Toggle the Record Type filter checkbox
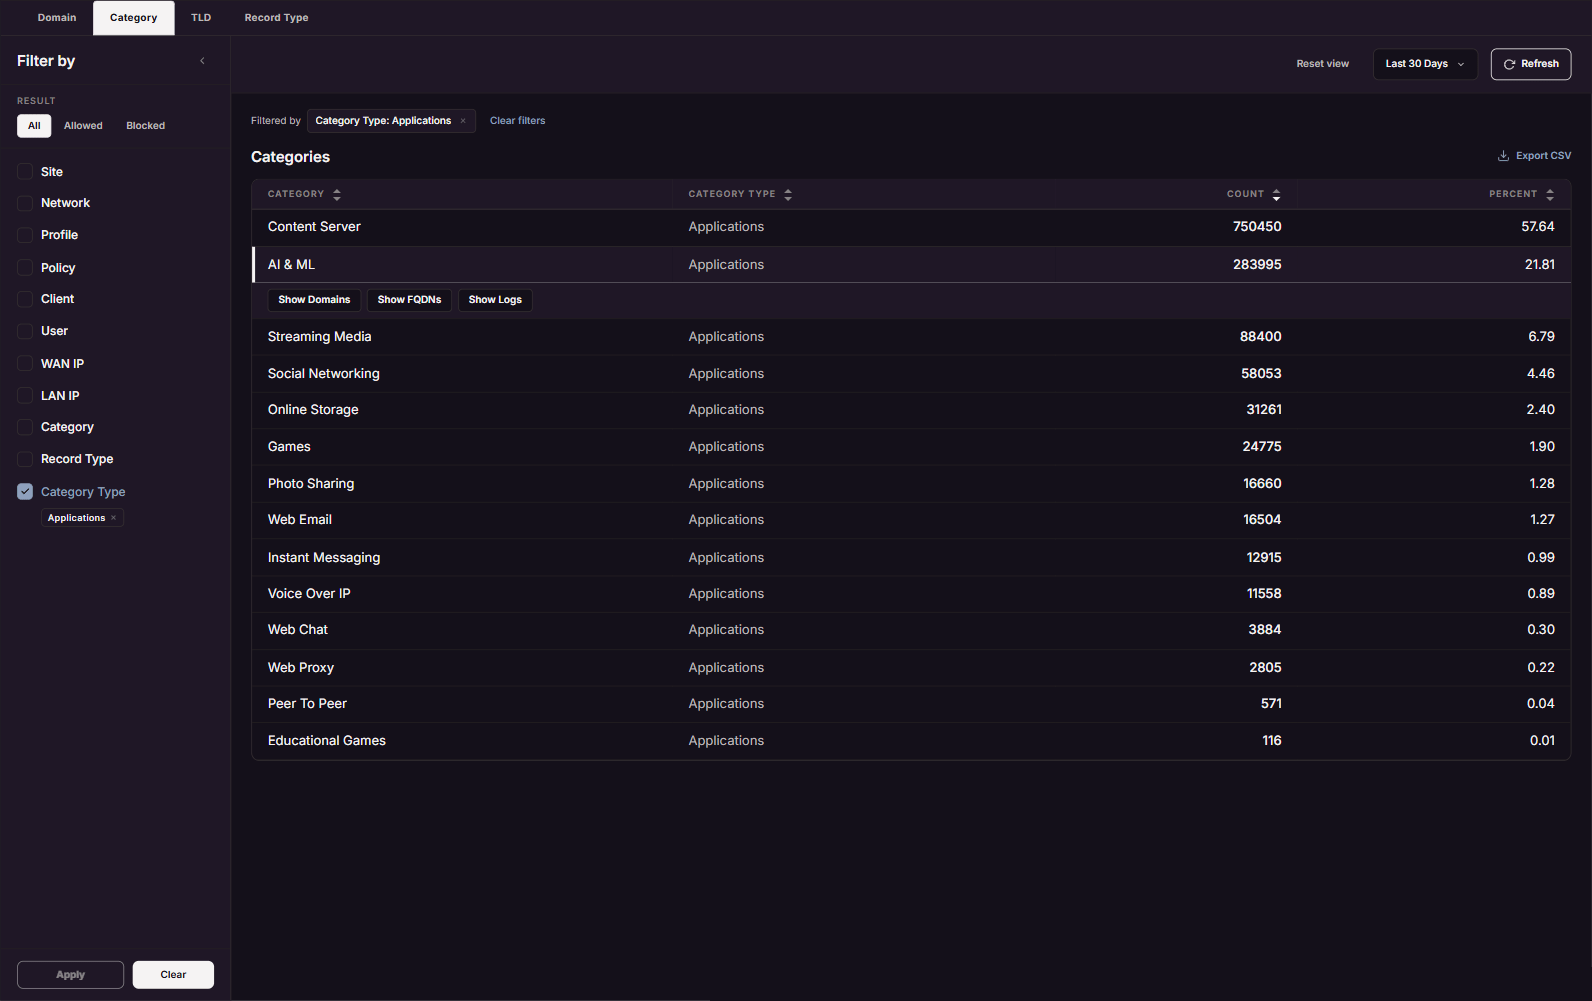 tap(25, 459)
